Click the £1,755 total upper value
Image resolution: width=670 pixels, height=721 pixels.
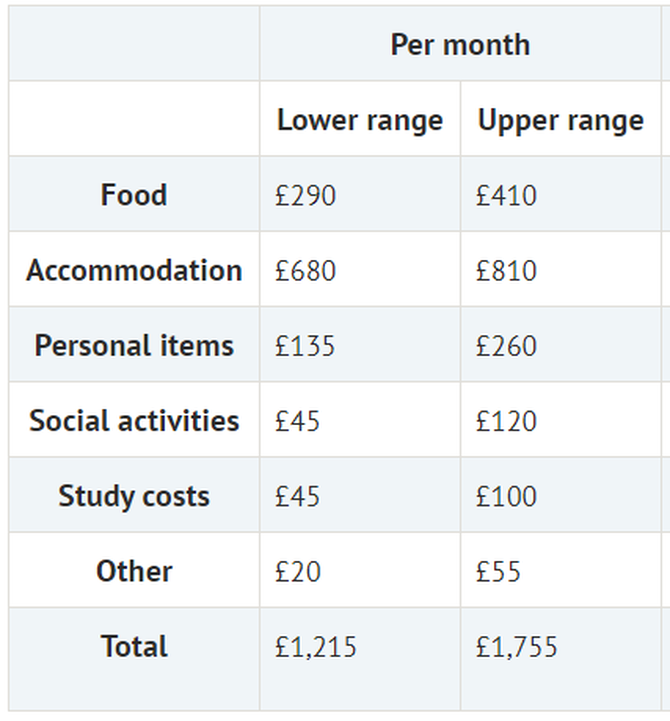point(516,647)
